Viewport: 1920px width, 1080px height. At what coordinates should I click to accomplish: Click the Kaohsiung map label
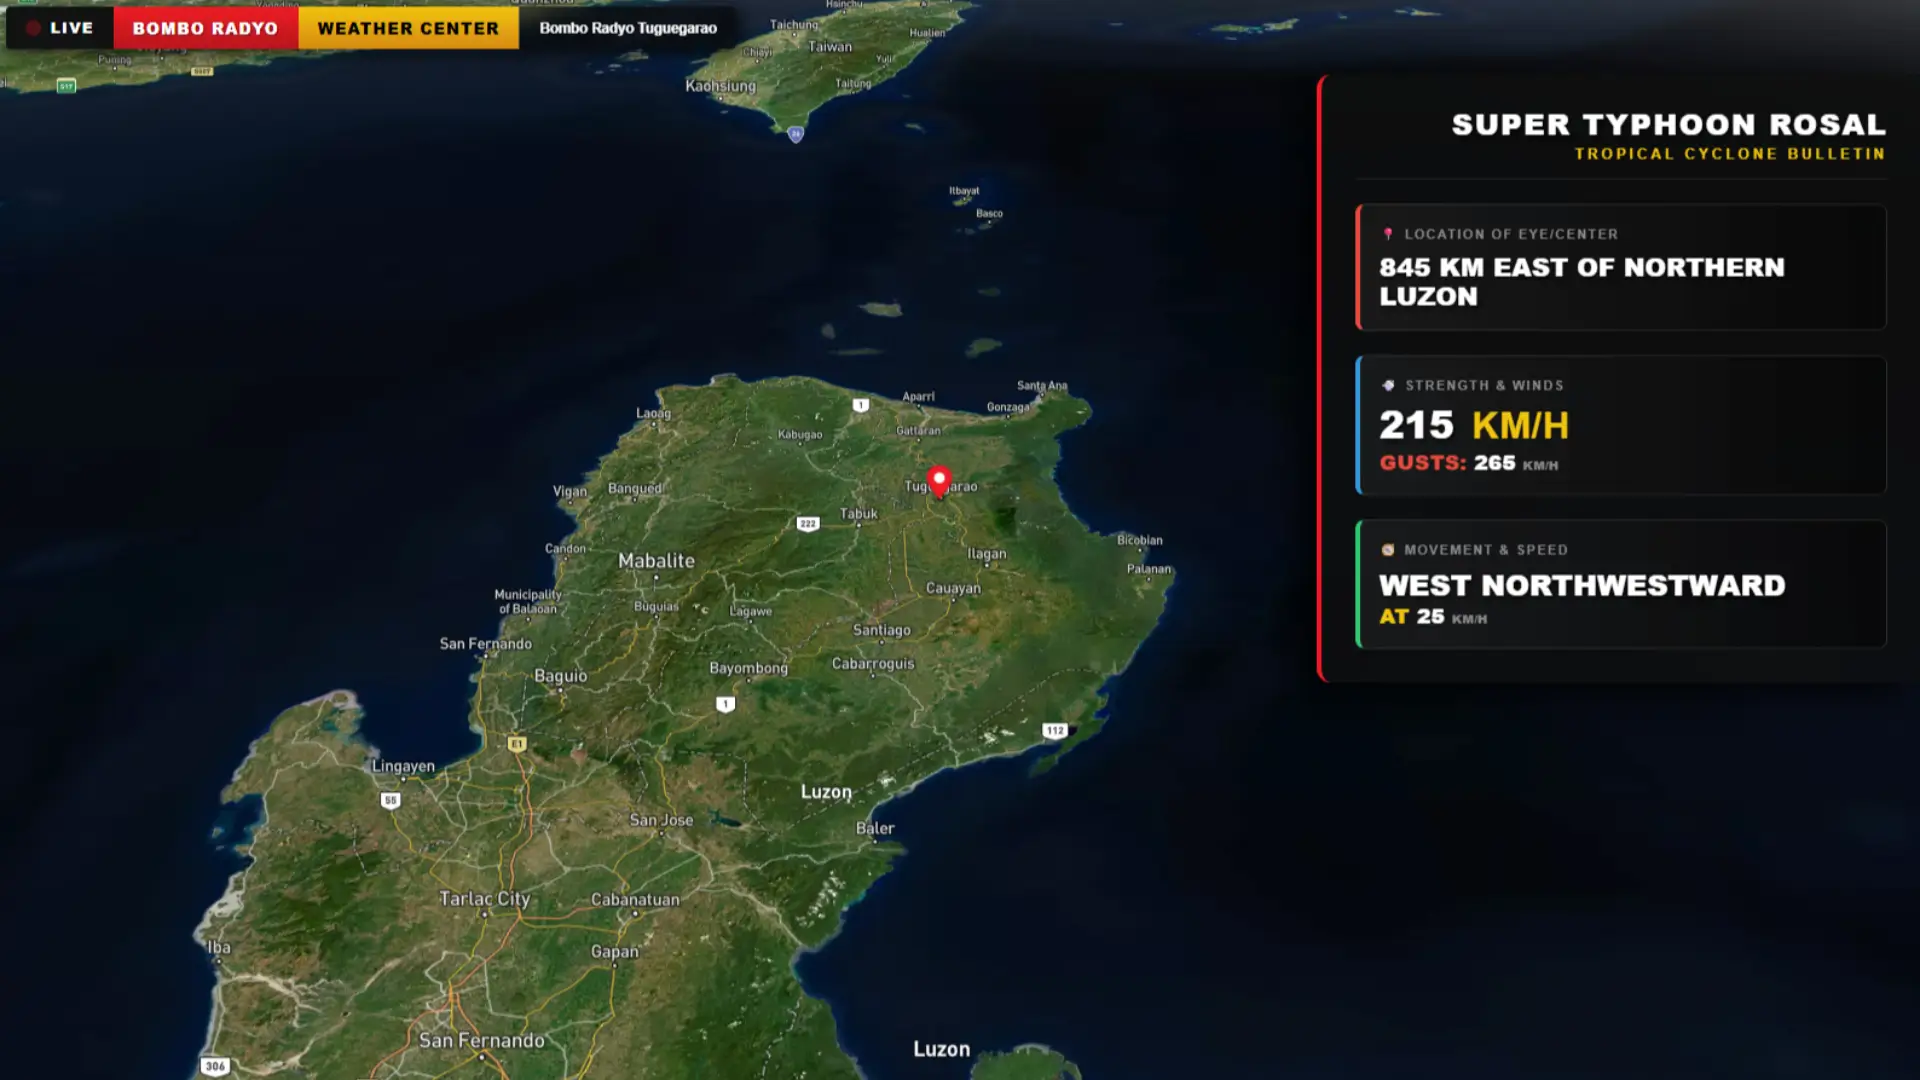pyautogui.click(x=721, y=86)
